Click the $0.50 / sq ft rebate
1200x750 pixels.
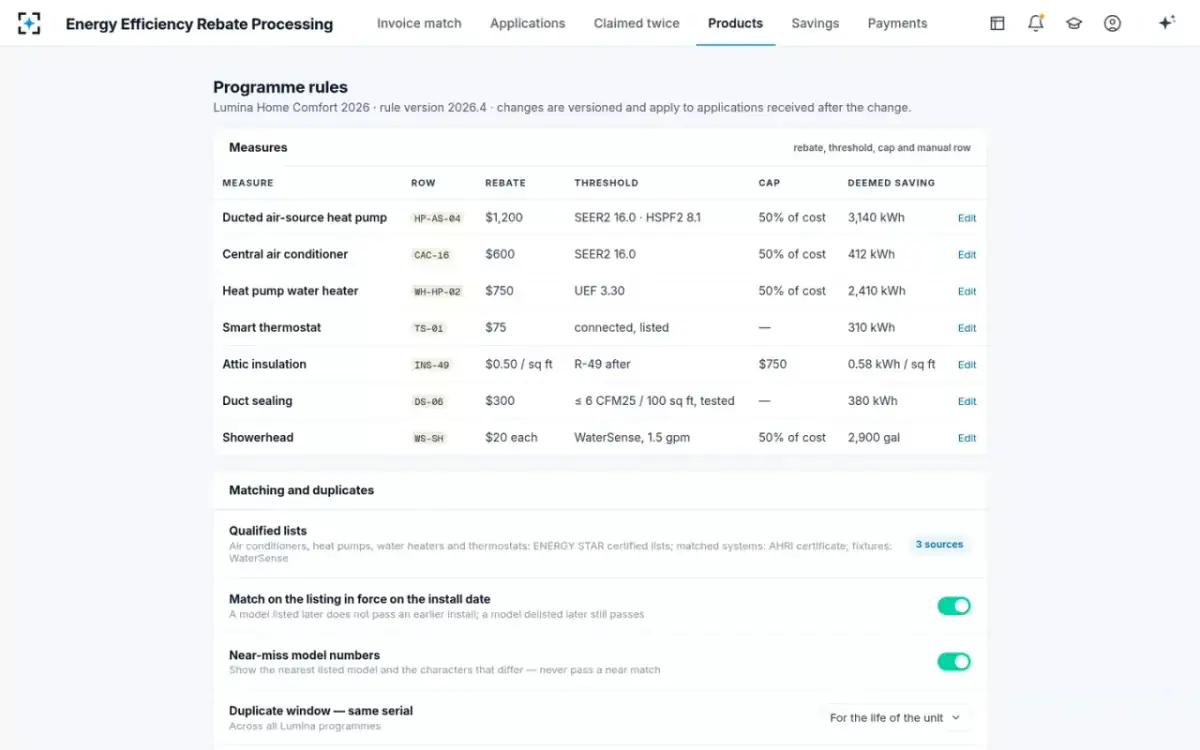click(x=519, y=364)
